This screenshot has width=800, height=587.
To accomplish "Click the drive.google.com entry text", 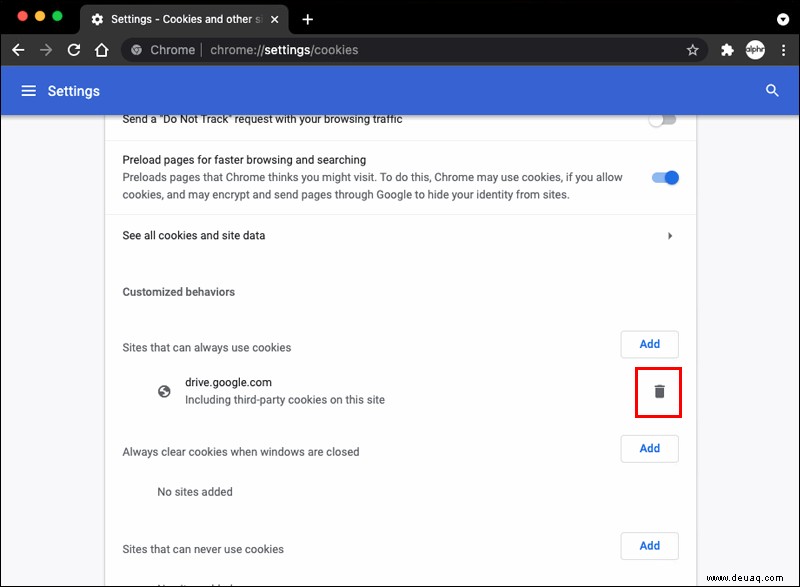I will 228,382.
